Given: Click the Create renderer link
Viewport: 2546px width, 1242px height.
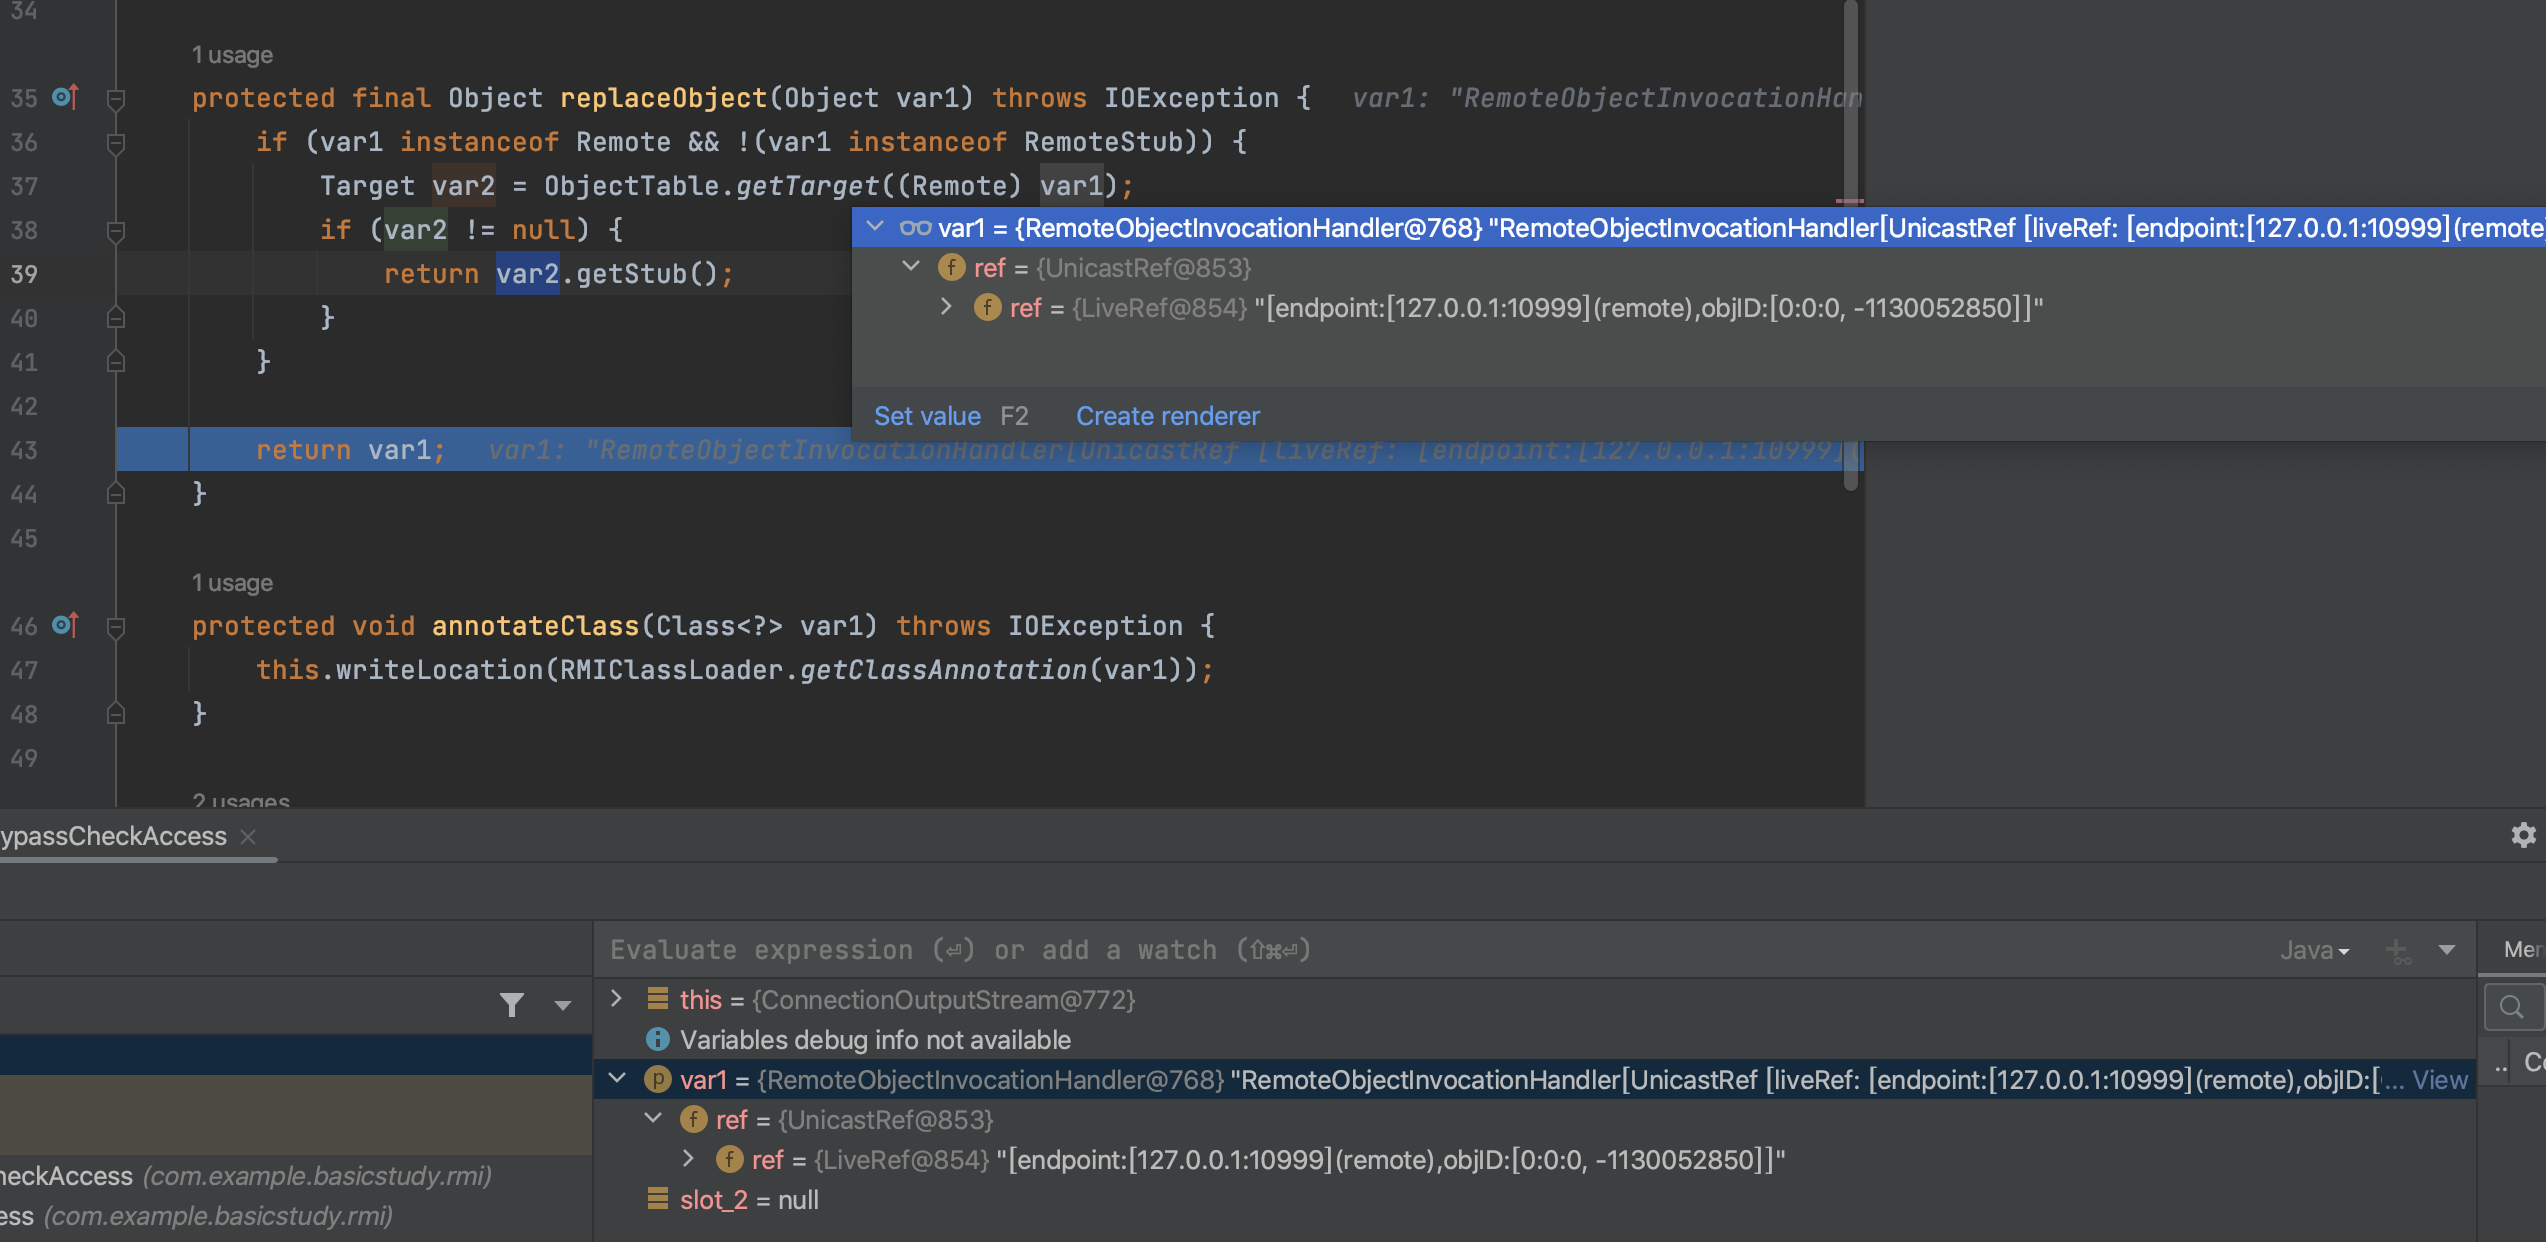Looking at the screenshot, I should pos(1167,417).
